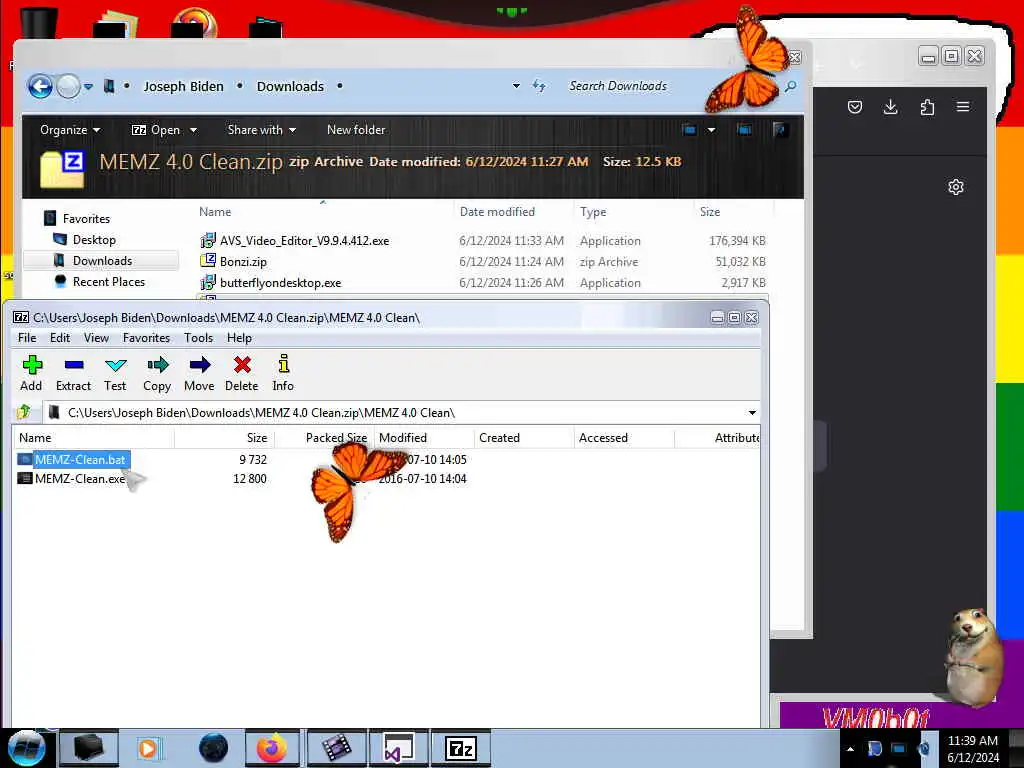Click the Explorer help icon
Viewport: 1024px width, 768px height.
click(x=779, y=130)
